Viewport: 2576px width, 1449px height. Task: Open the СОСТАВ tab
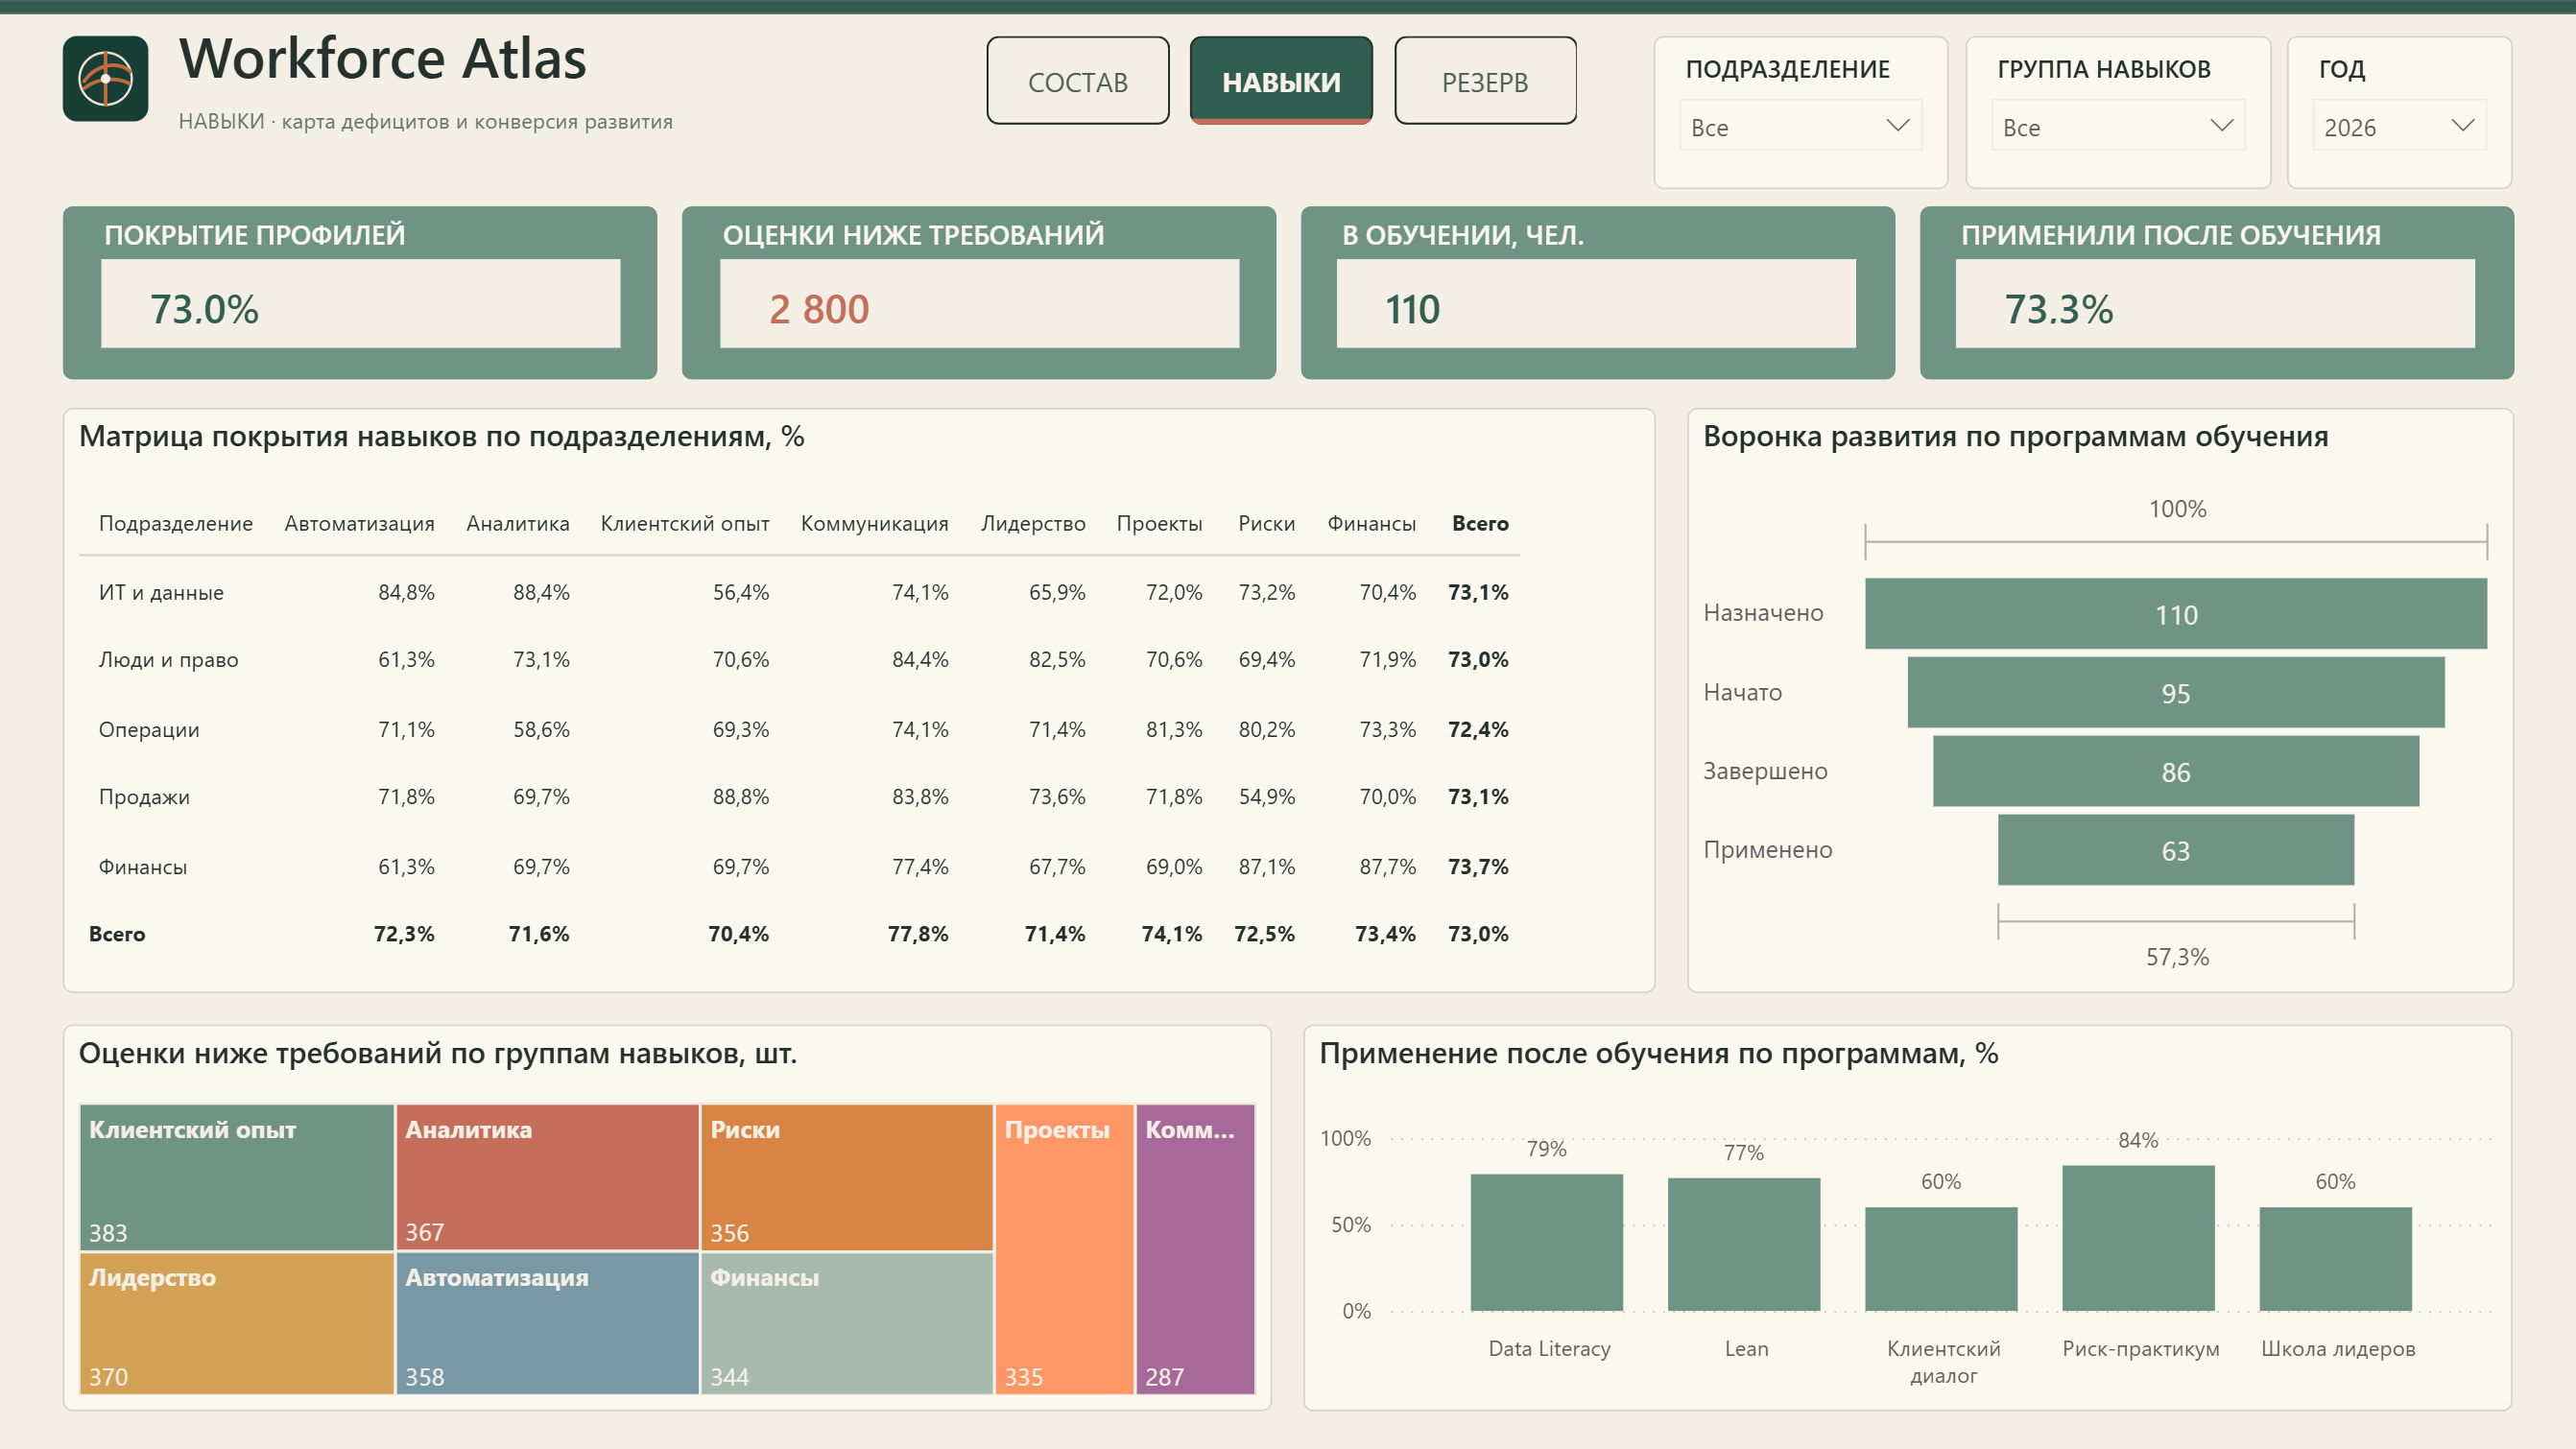(x=1077, y=81)
